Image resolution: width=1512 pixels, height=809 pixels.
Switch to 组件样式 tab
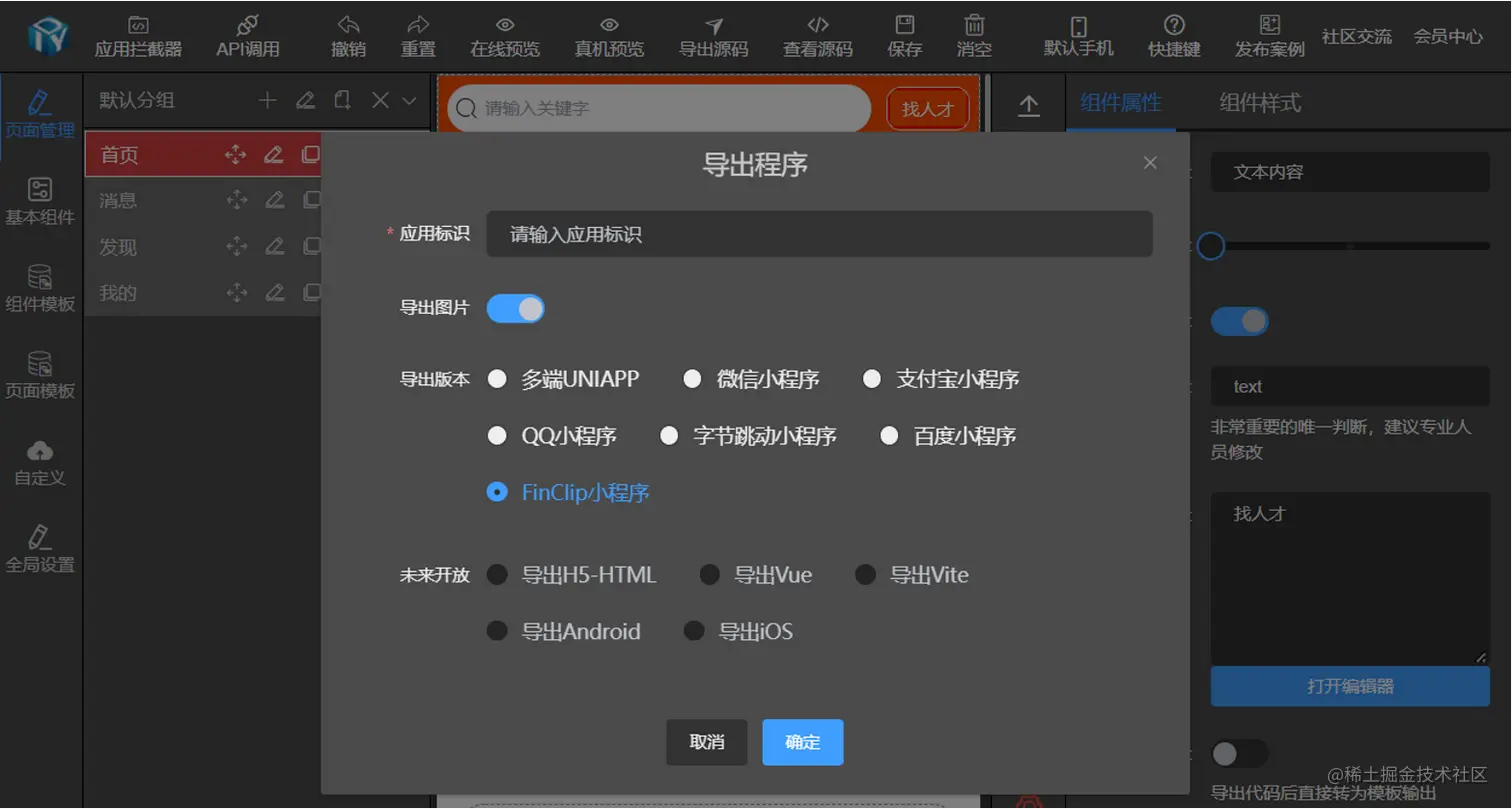[1260, 102]
